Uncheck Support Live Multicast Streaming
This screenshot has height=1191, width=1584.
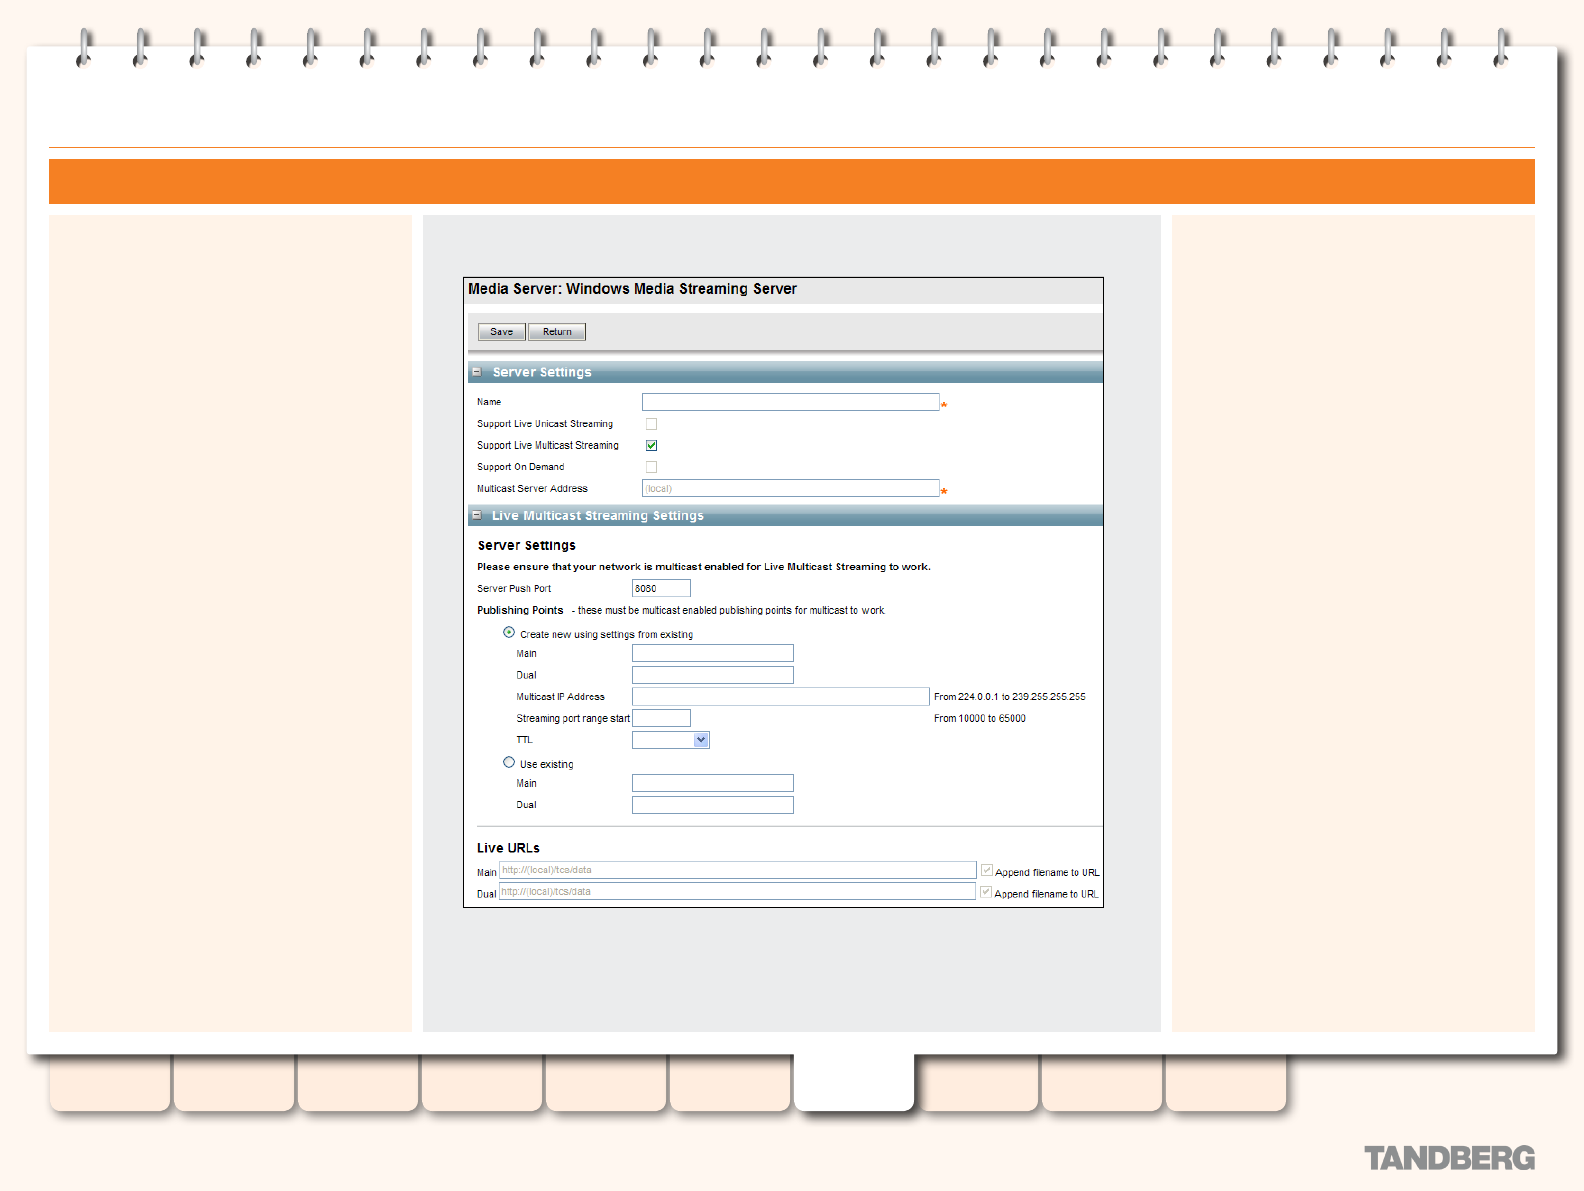(651, 445)
